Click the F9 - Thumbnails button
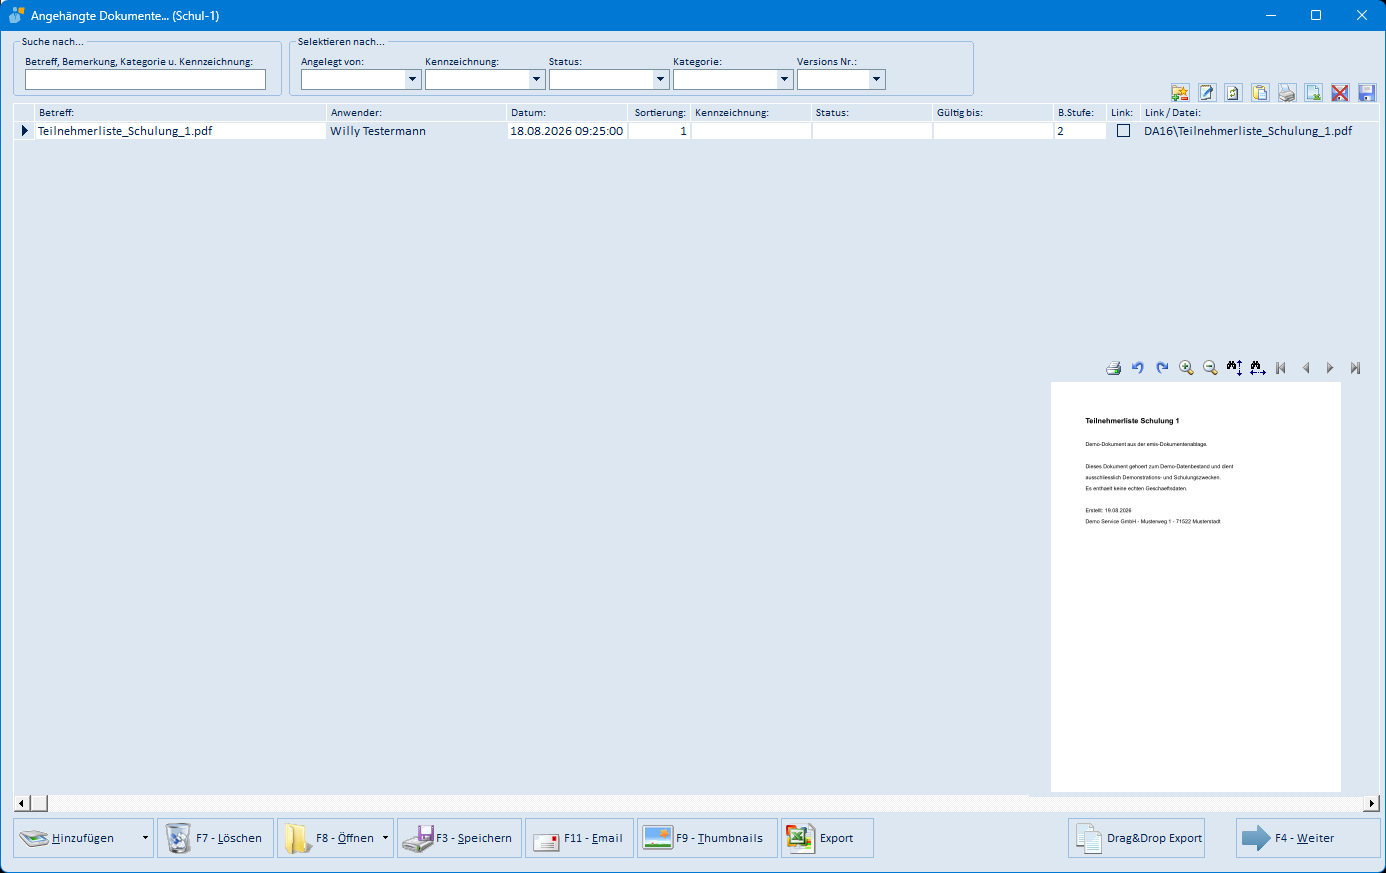Screen dimensions: 1386x873 click(707, 838)
